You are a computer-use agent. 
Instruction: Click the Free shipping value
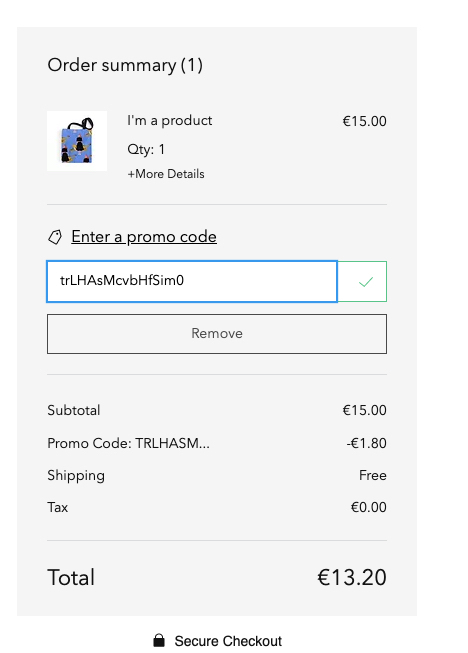(373, 475)
